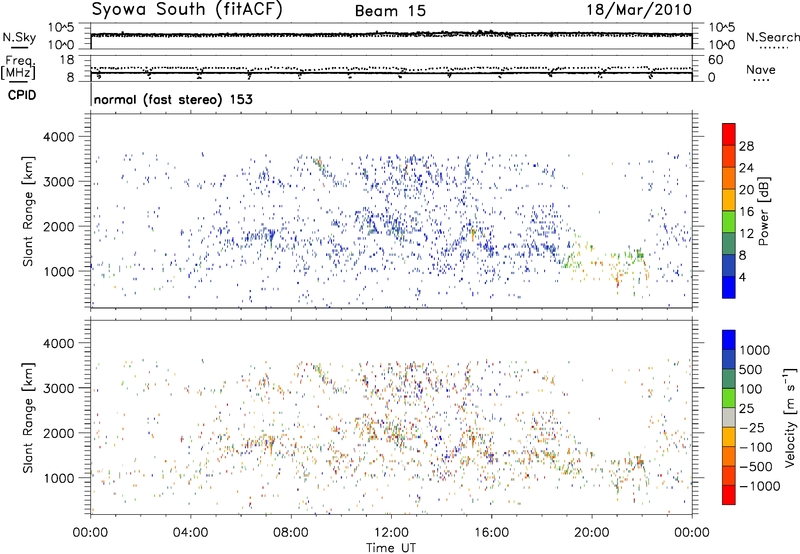800x554 pixels.
Task: Click the frequency axis value '18'
Action: click(67, 60)
